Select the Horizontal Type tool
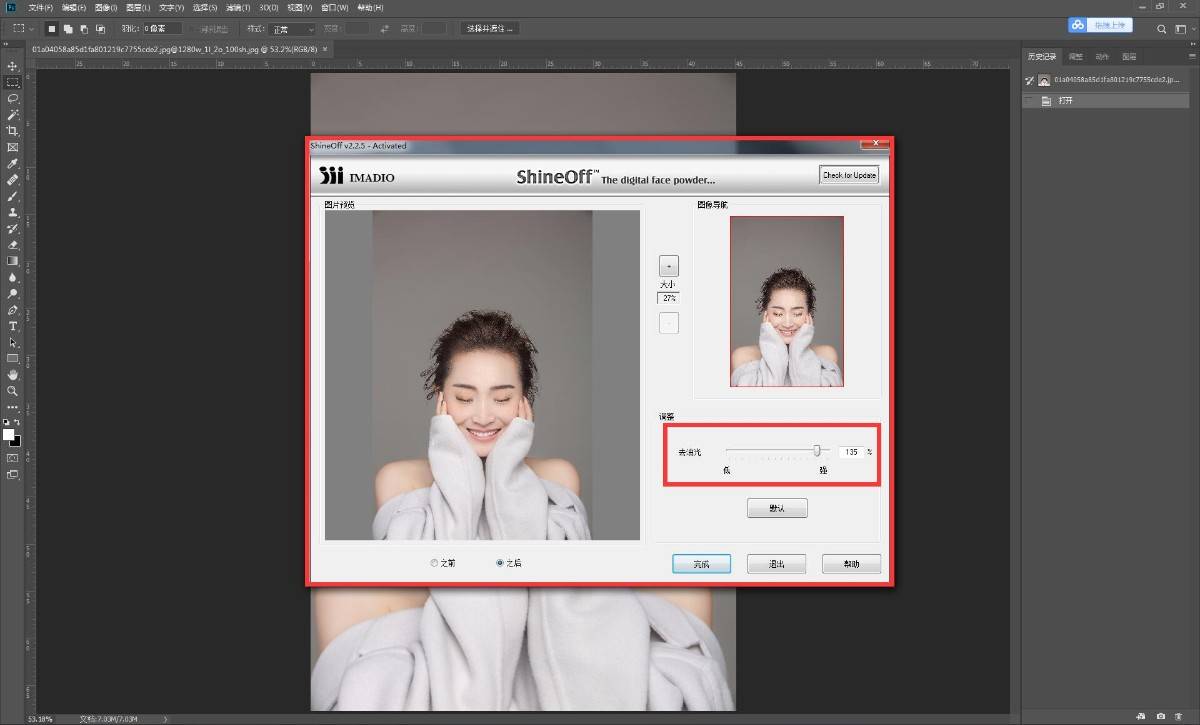The image size is (1200, 725). click(13, 326)
